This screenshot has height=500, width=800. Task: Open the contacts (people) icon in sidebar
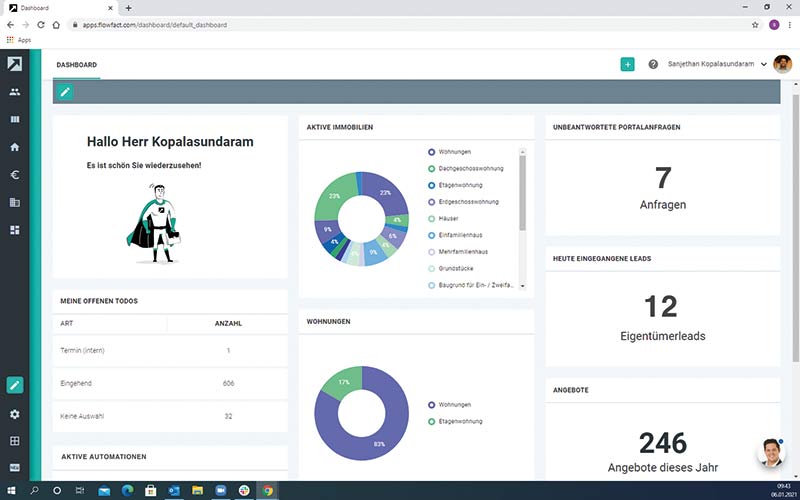[x=15, y=92]
